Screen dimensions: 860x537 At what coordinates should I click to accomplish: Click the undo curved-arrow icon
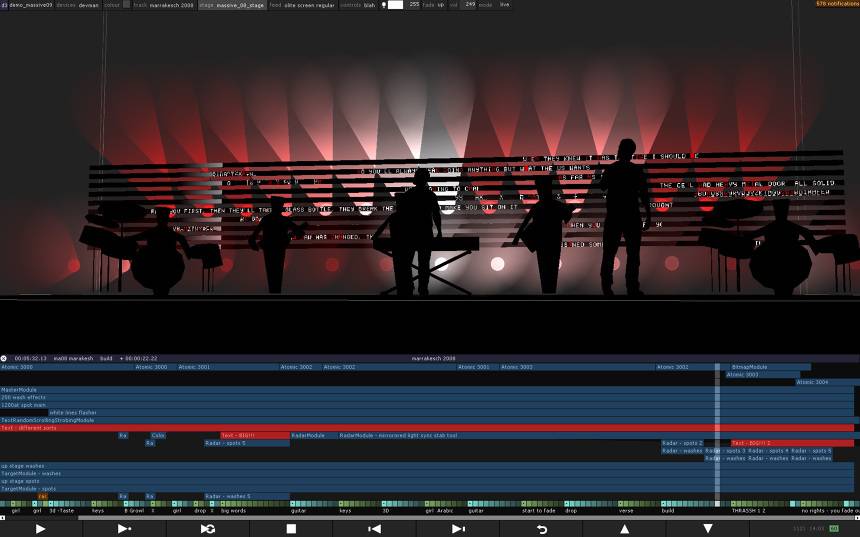click(x=541, y=529)
